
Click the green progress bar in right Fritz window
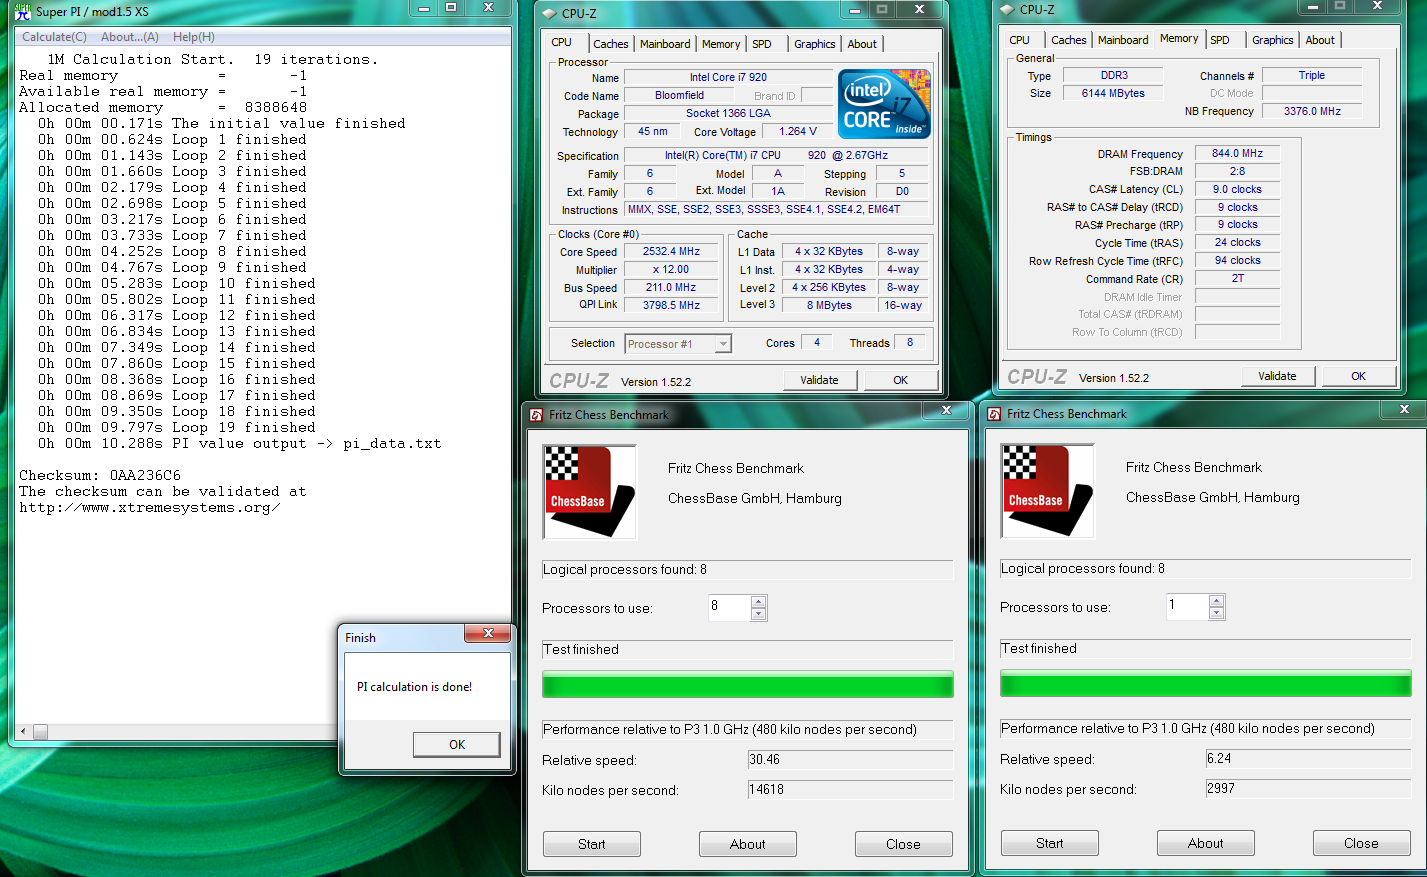(x=1206, y=684)
